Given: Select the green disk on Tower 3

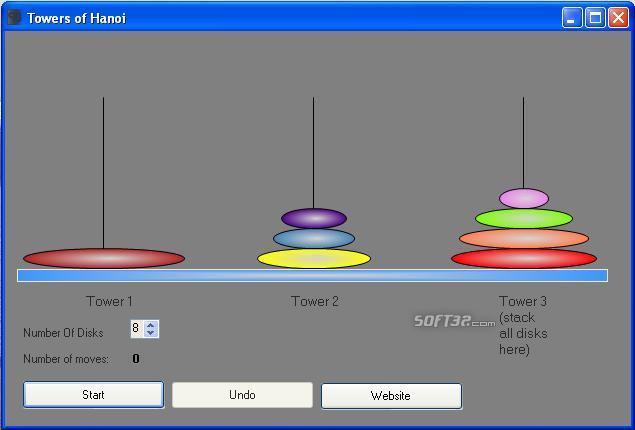Looking at the screenshot, I should click(x=524, y=219).
